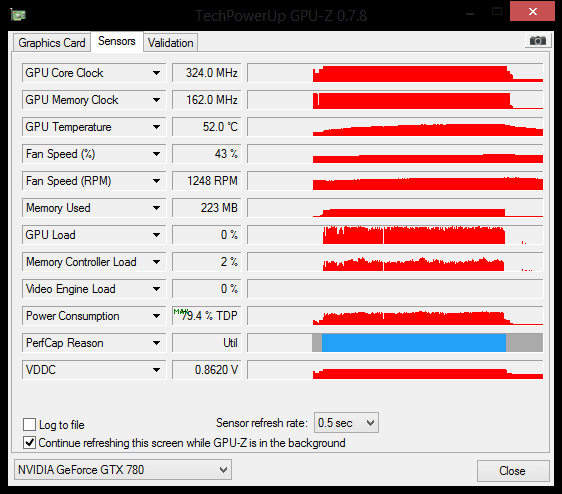Click the Power Consumption graph
Screen dimensions: 562x494
coord(395,316)
